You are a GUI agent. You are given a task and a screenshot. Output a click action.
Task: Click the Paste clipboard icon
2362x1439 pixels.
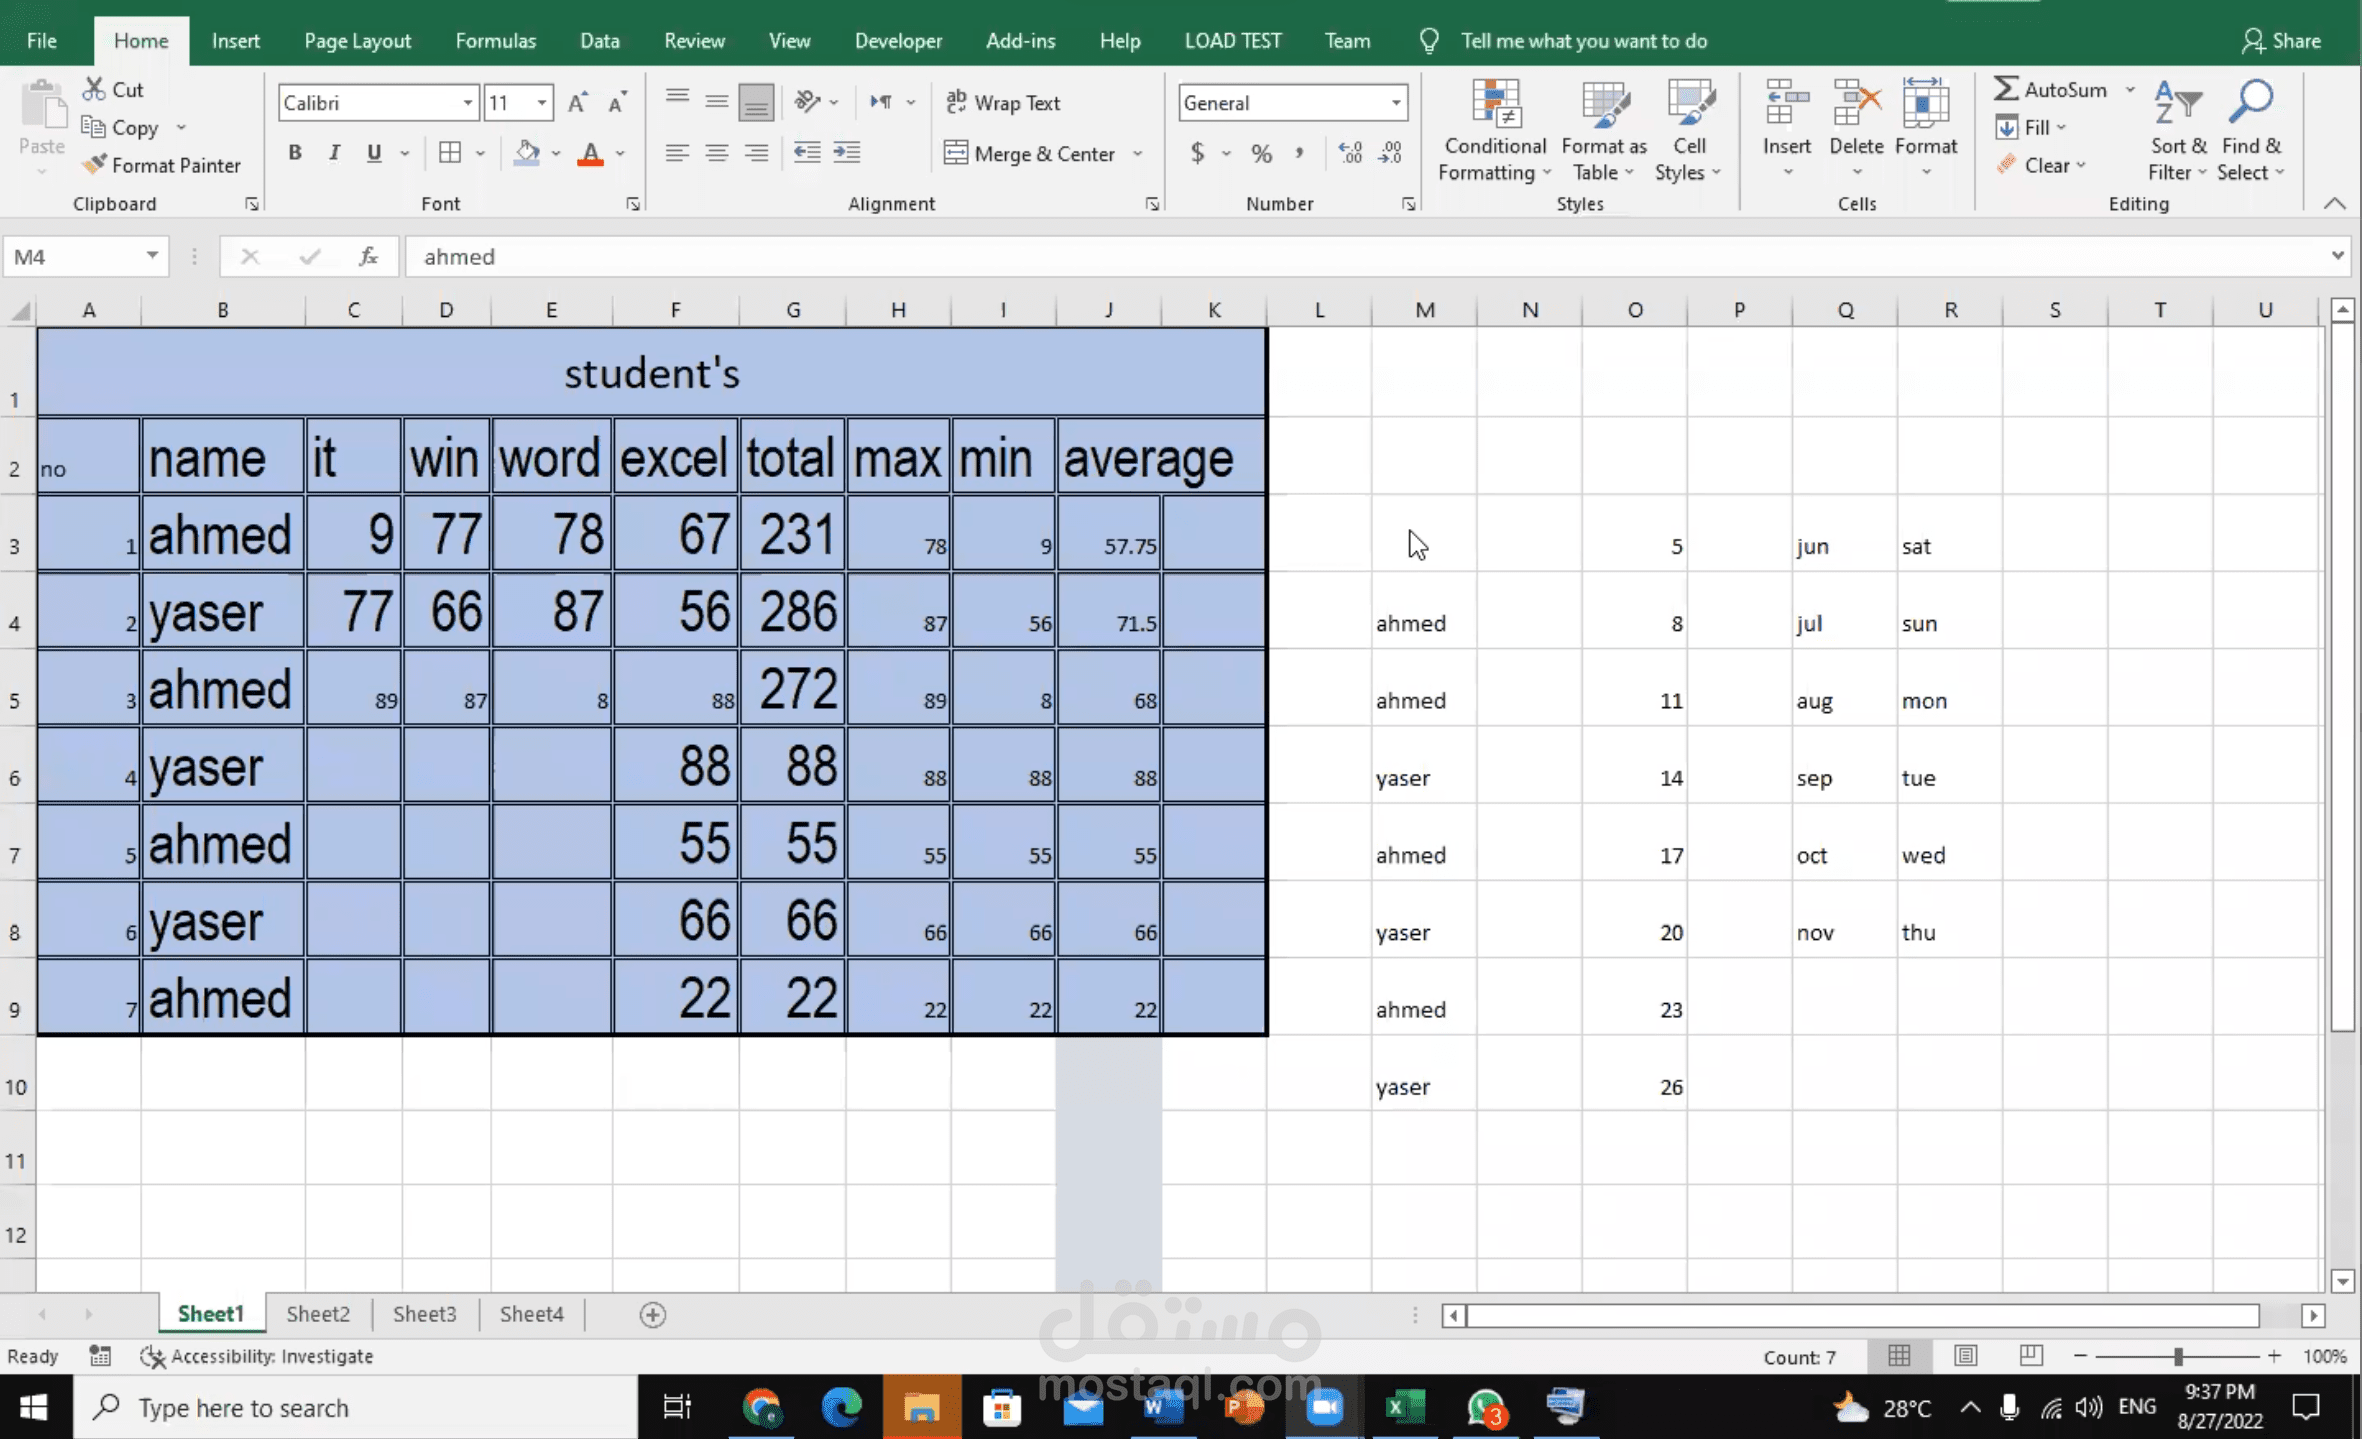(x=42, y=106)
